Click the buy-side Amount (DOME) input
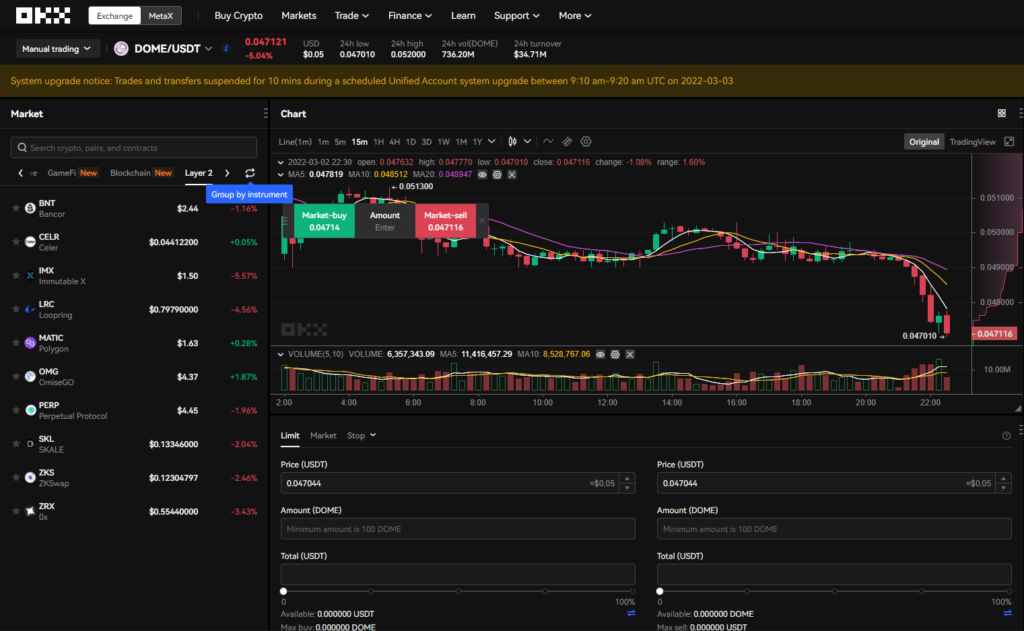The width and height of the screenshot is (1024, 631). point(458,529)
